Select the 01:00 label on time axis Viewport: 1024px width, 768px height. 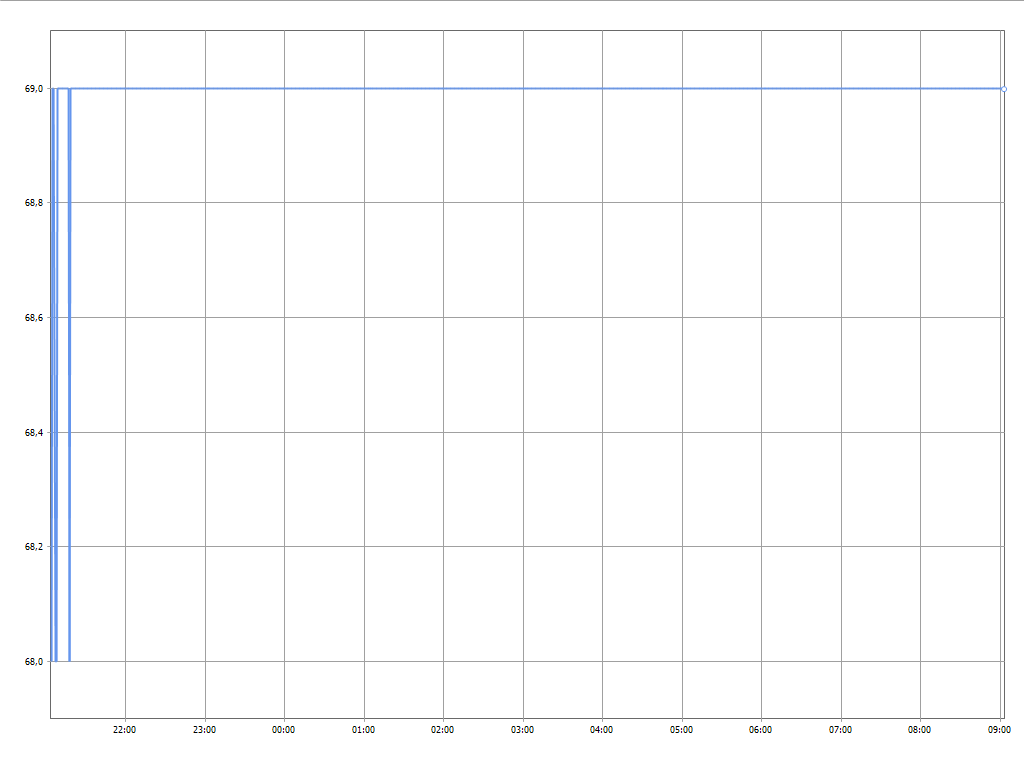[x=364, y=730]
